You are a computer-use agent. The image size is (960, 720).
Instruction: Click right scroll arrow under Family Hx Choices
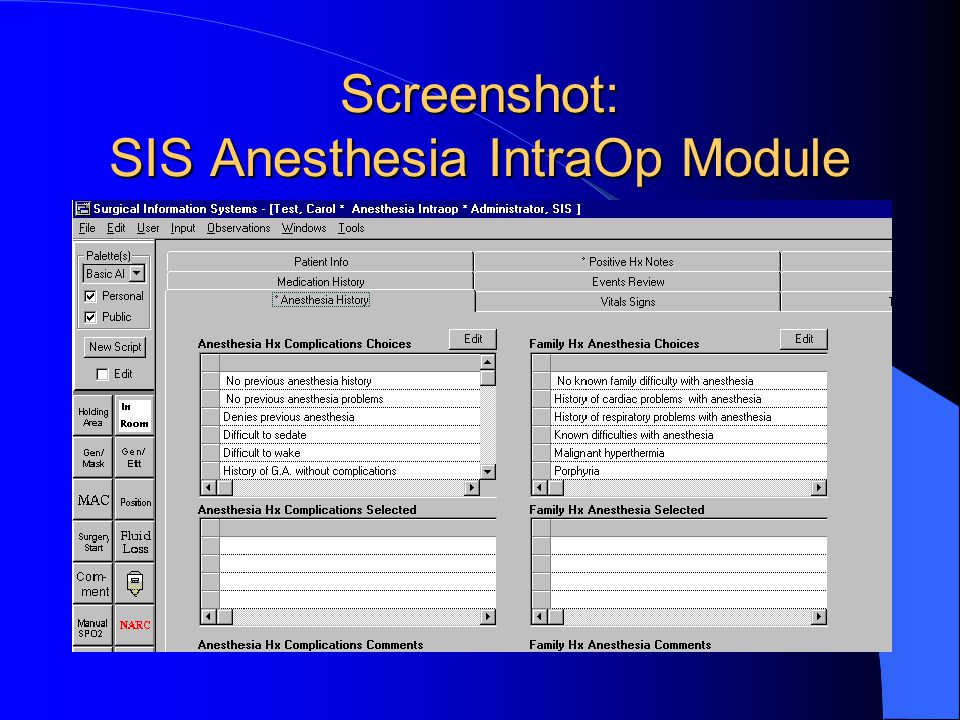pos(819,488)
